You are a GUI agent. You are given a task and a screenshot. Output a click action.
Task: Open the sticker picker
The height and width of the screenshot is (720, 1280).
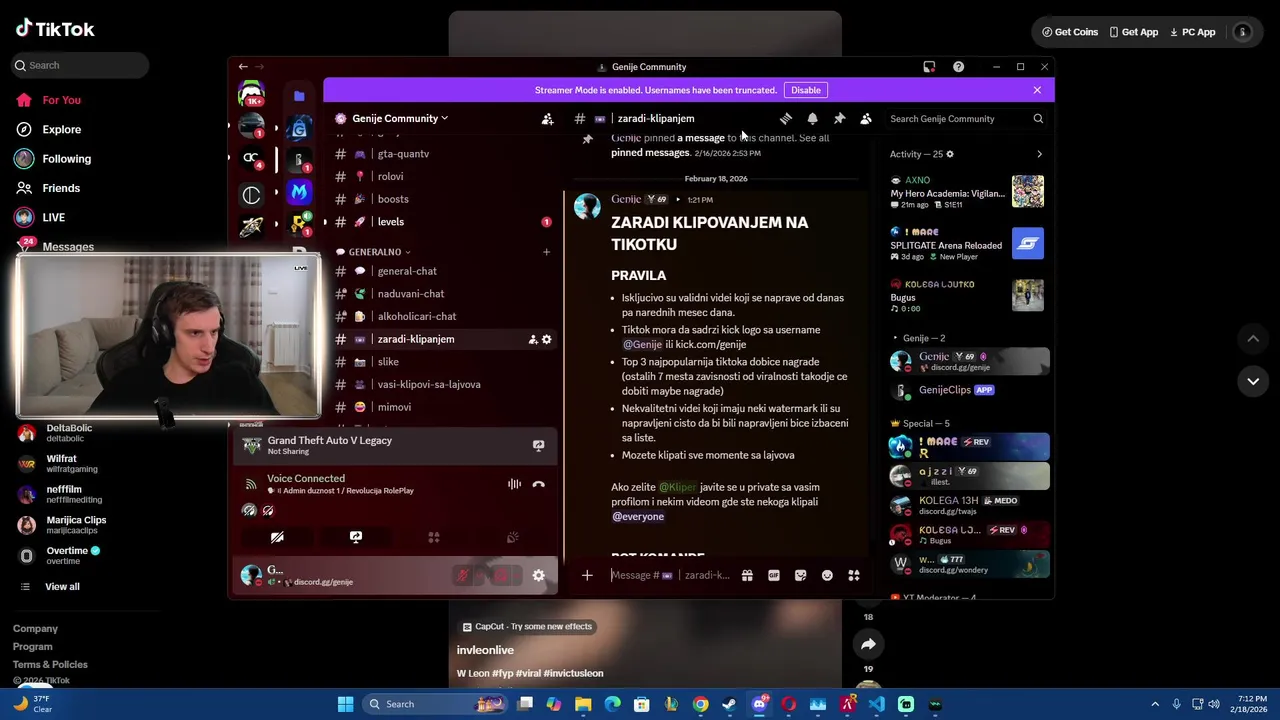[x=800, y=575]
